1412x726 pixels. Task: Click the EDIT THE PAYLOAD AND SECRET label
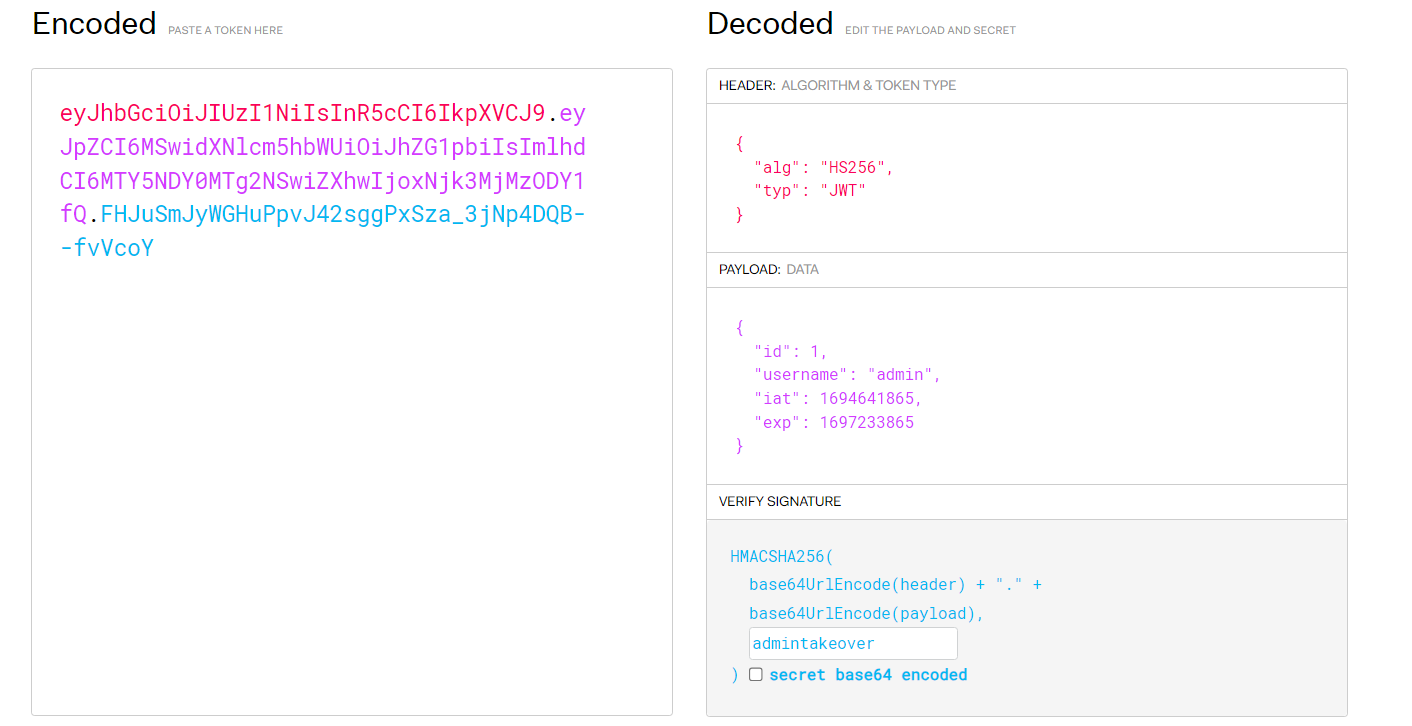point(930,31)
